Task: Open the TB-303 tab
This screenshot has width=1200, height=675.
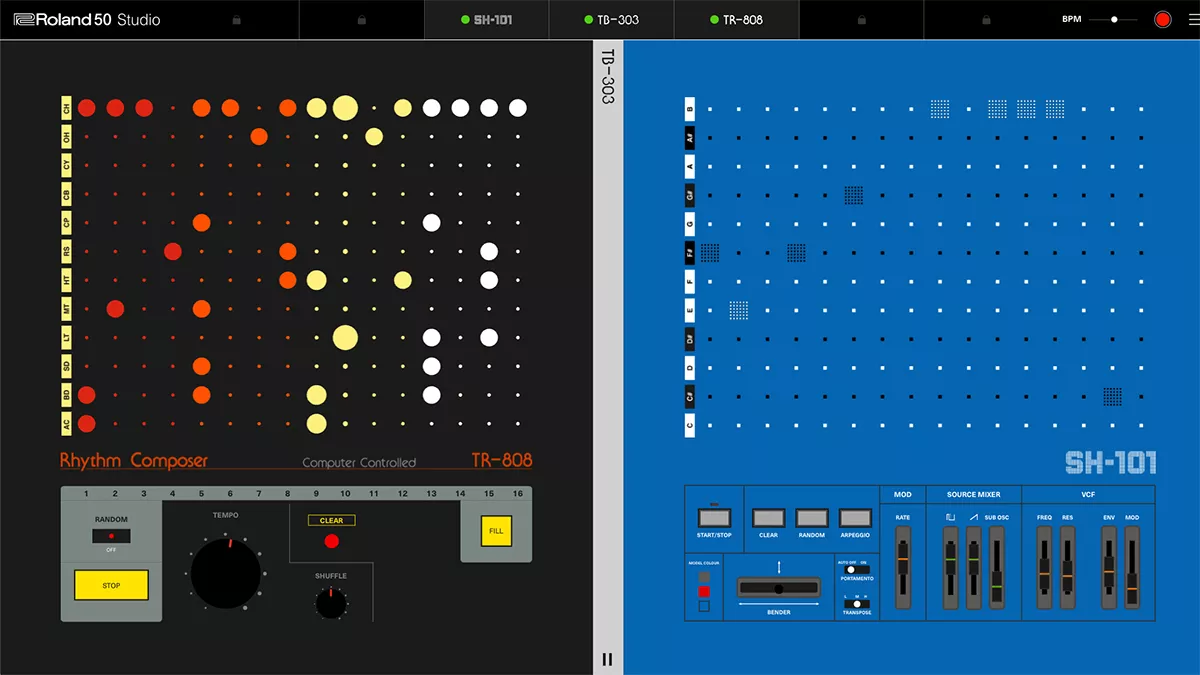Action: tap(611, 18)
